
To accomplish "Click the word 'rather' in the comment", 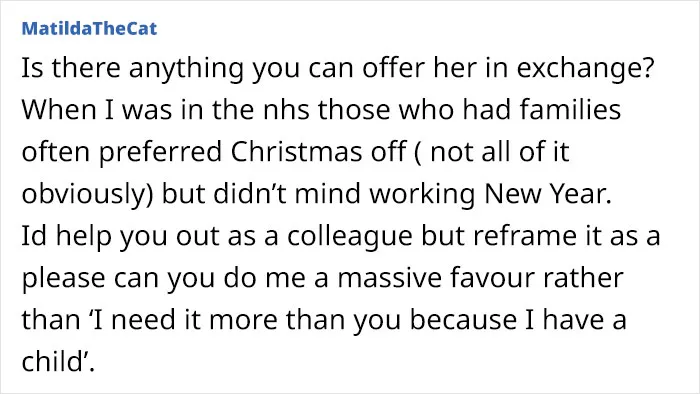I will pos(583,278).
